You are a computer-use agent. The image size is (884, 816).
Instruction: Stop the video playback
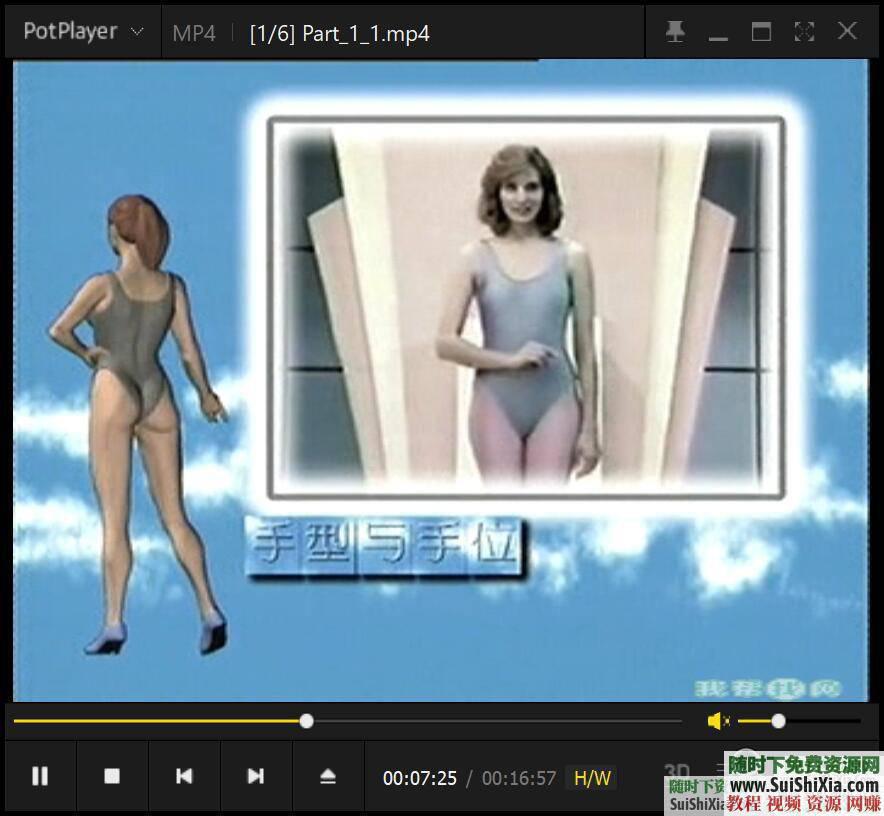(113, 776)
